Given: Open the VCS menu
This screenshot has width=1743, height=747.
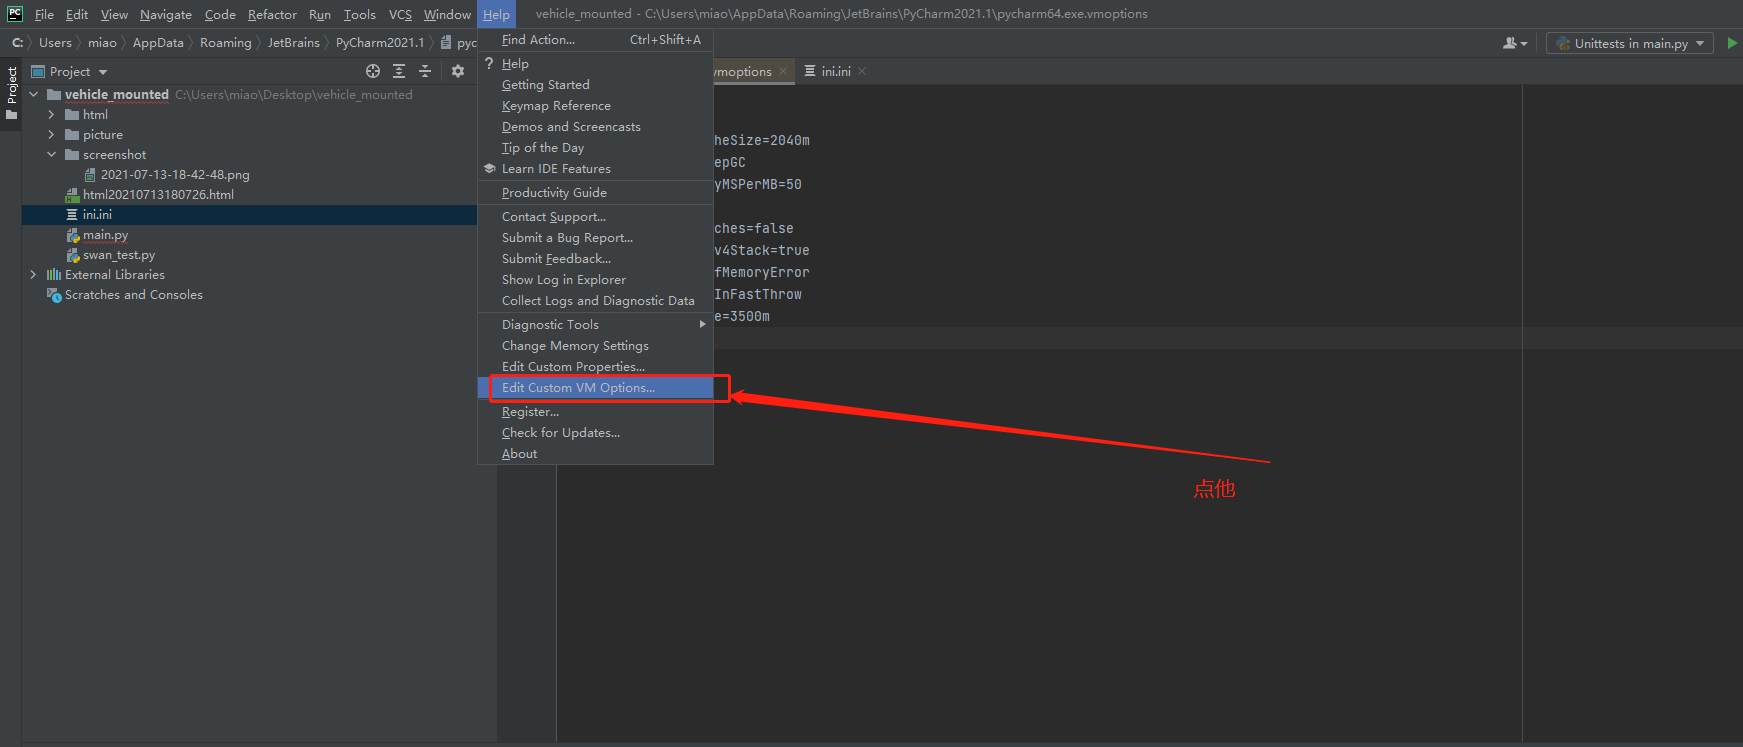Looking at the screenshot, I should click(x=400, y=15).
